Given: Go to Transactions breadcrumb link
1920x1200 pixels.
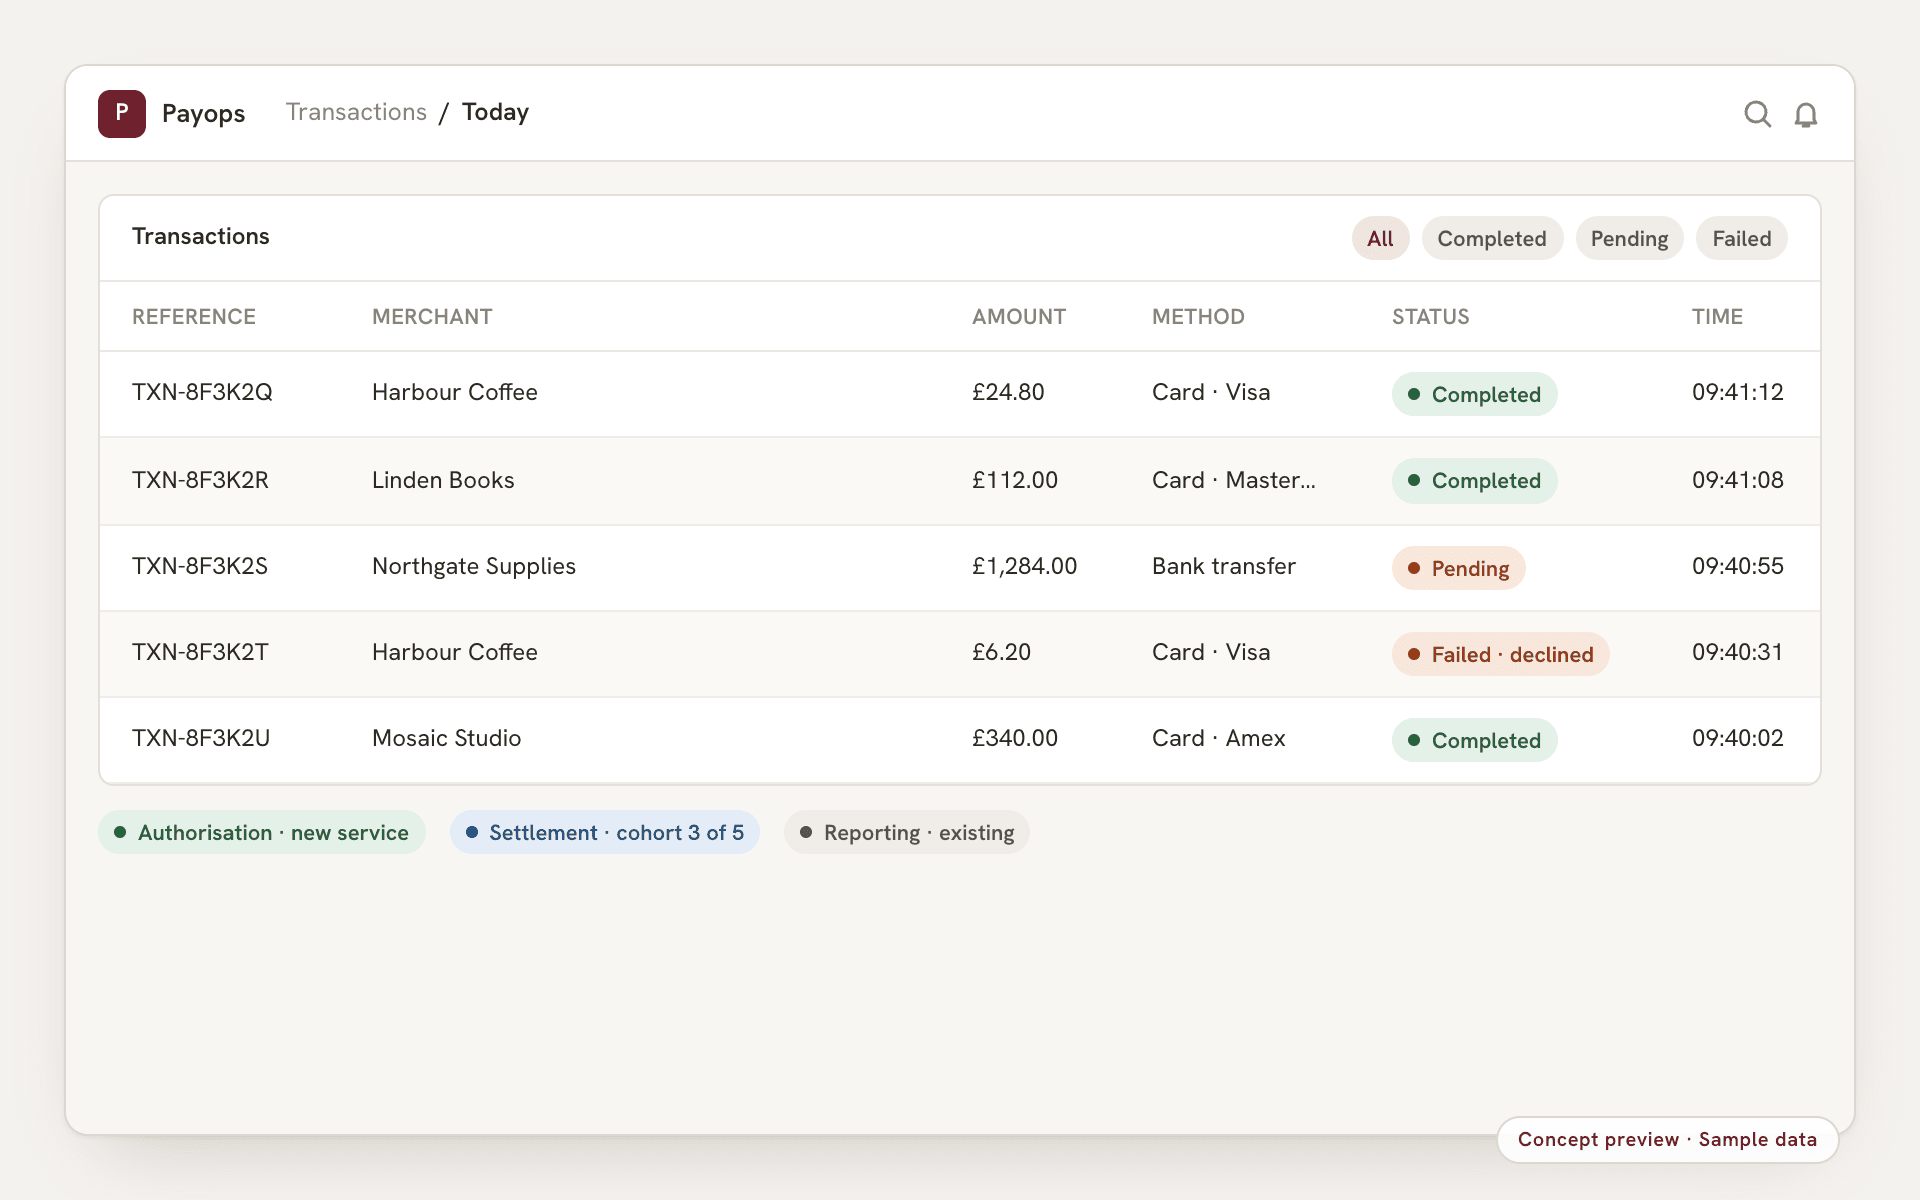Looking at the screenshot, I should (356, 112).
